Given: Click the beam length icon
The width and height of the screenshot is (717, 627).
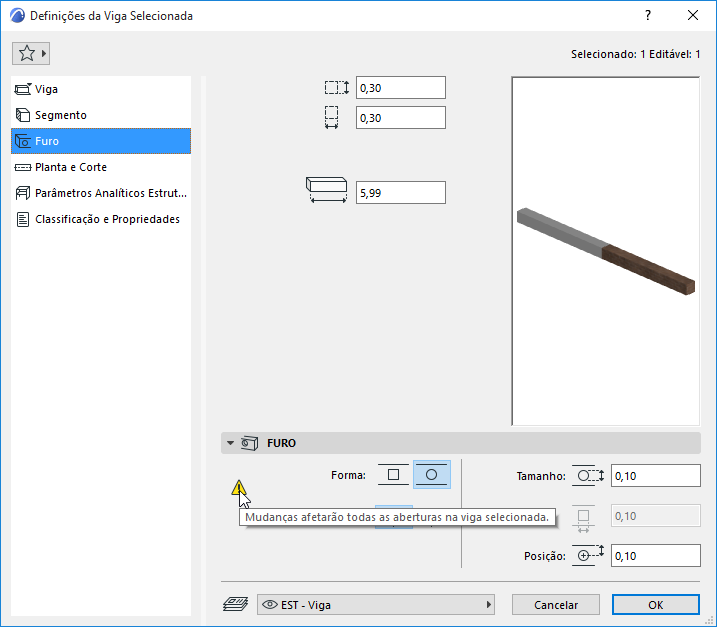Looking at the screenshot, I should click(x=326, y=190).
